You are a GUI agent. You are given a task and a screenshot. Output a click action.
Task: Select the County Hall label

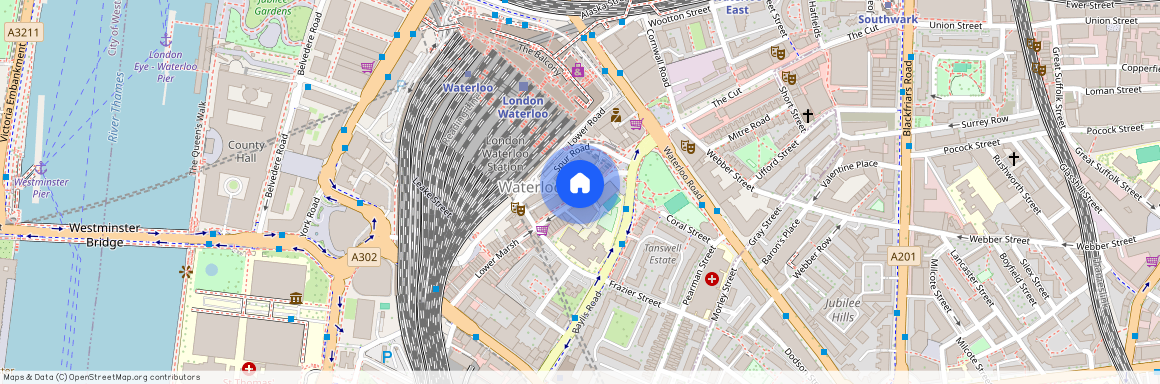click(246, 152)
